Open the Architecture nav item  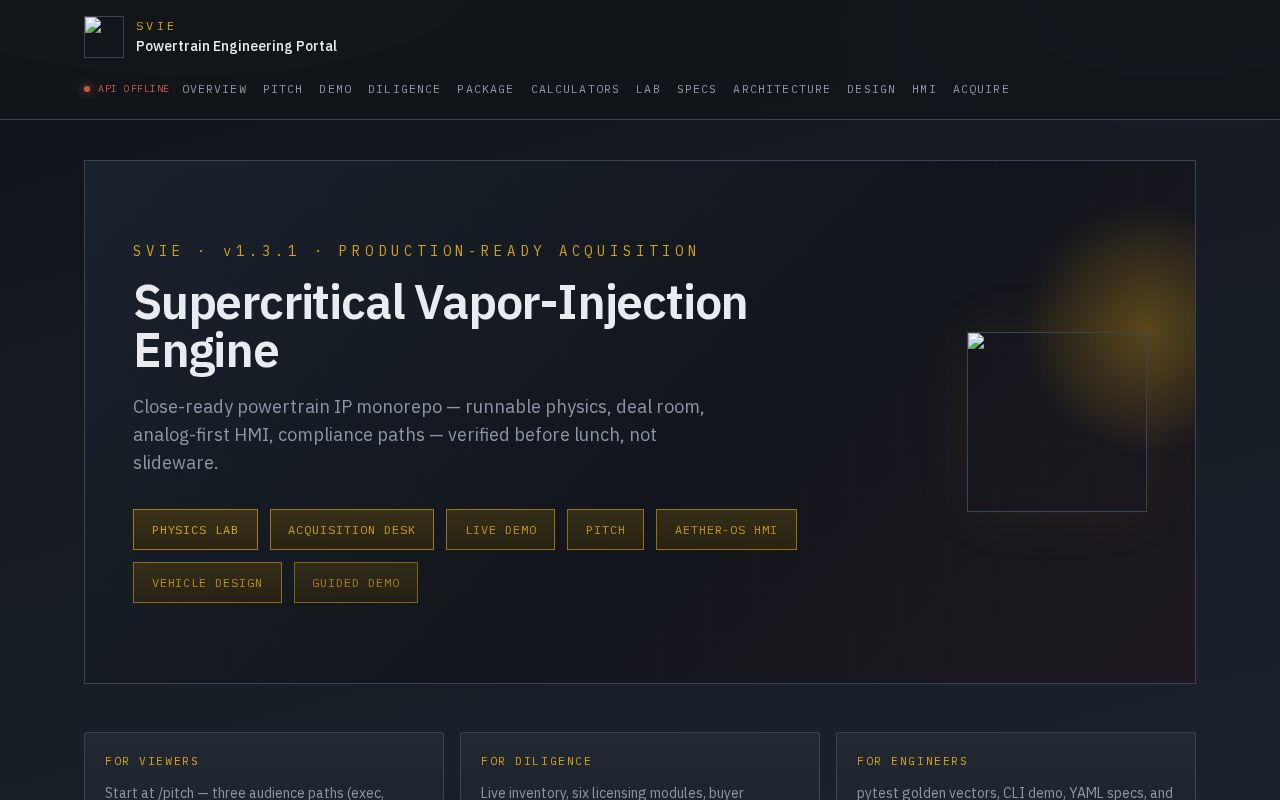point(782,89)
